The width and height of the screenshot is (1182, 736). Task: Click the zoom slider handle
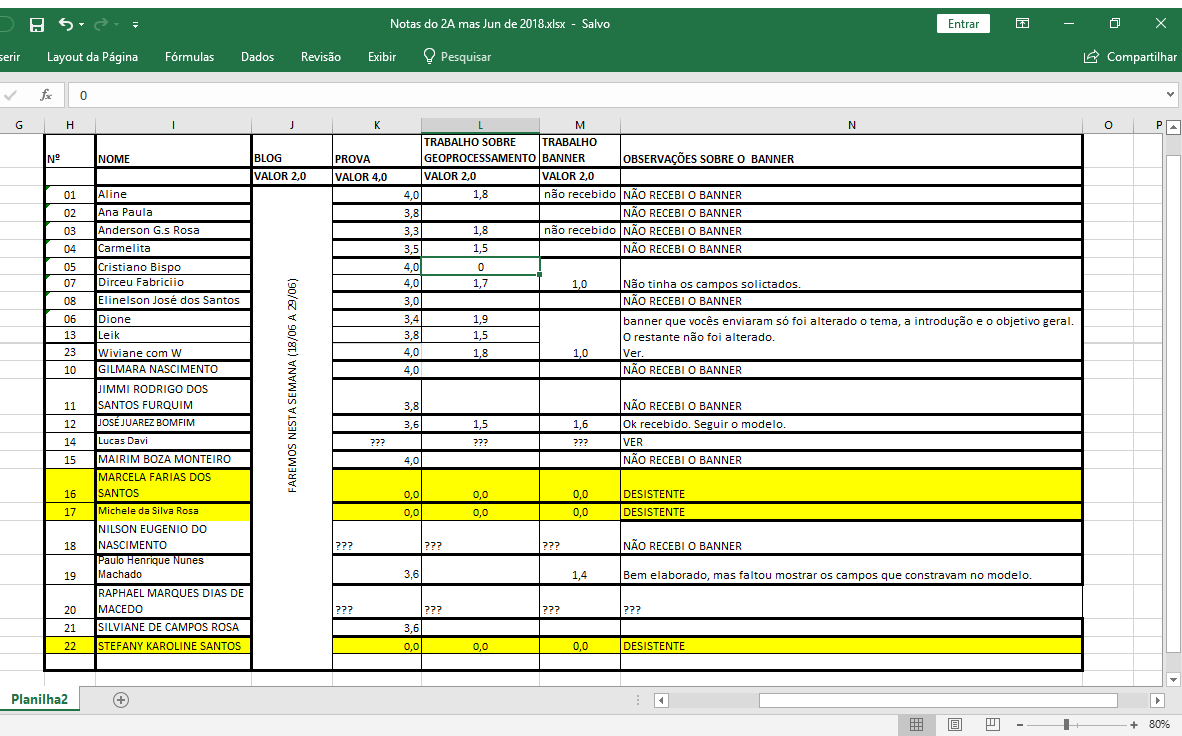coord(1067,725)
